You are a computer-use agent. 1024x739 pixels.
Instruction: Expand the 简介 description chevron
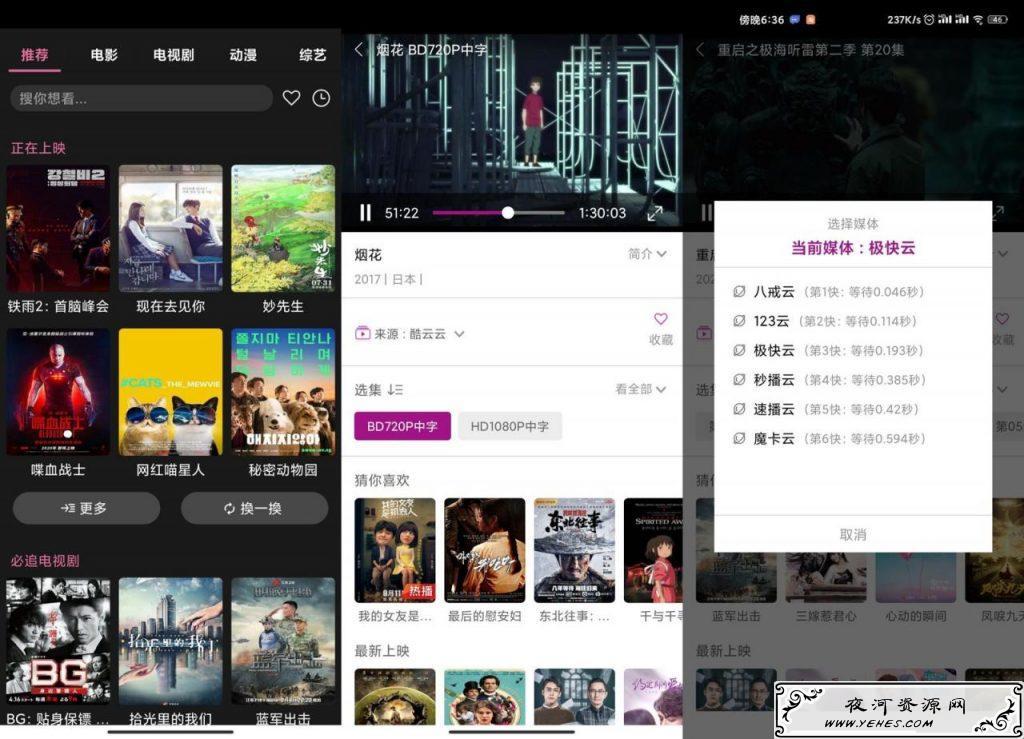[x=662, y=254]
